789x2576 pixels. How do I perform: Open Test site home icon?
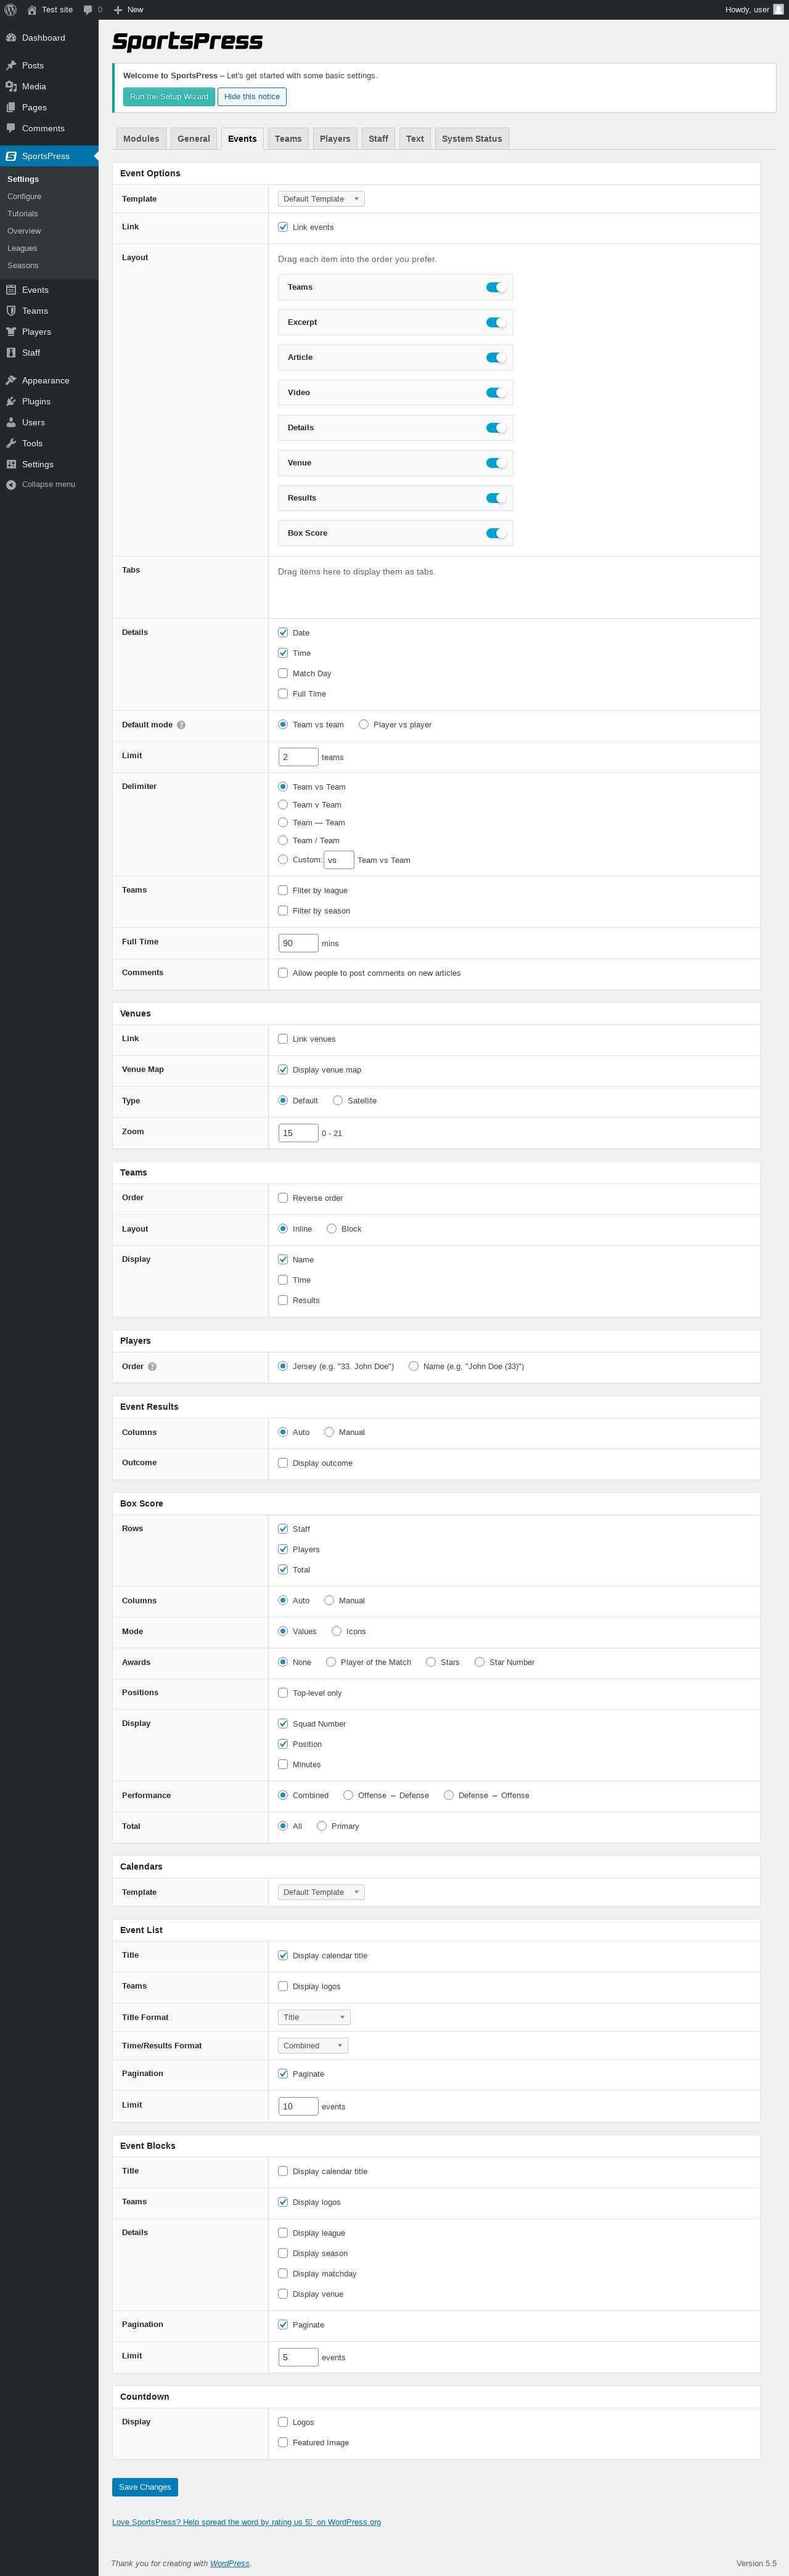click(x=32, y=10)
